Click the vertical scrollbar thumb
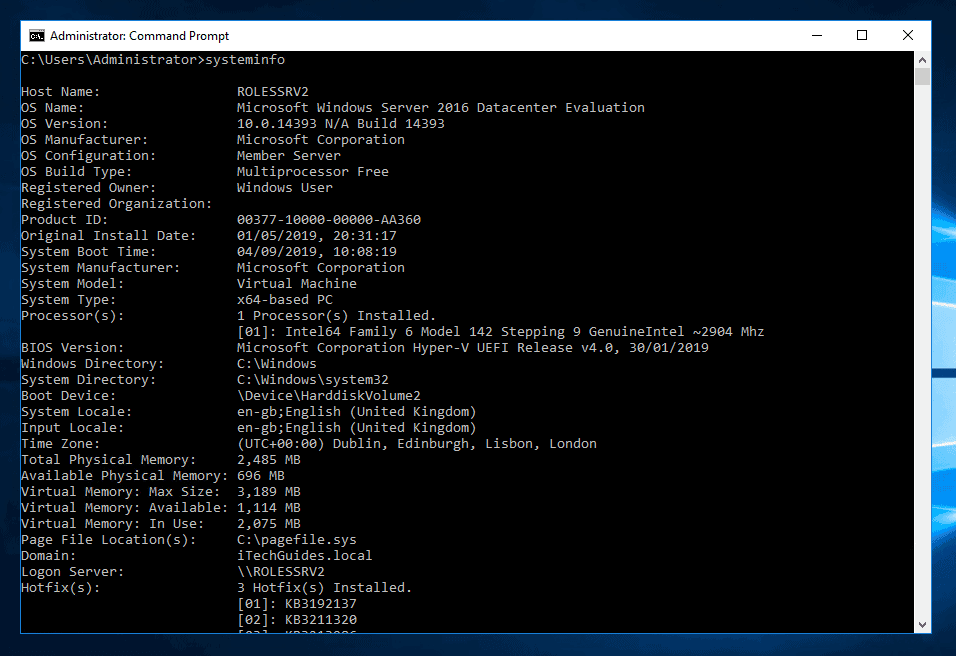The image size is (956, 656). pyautogui.click(x=922, y=77)
